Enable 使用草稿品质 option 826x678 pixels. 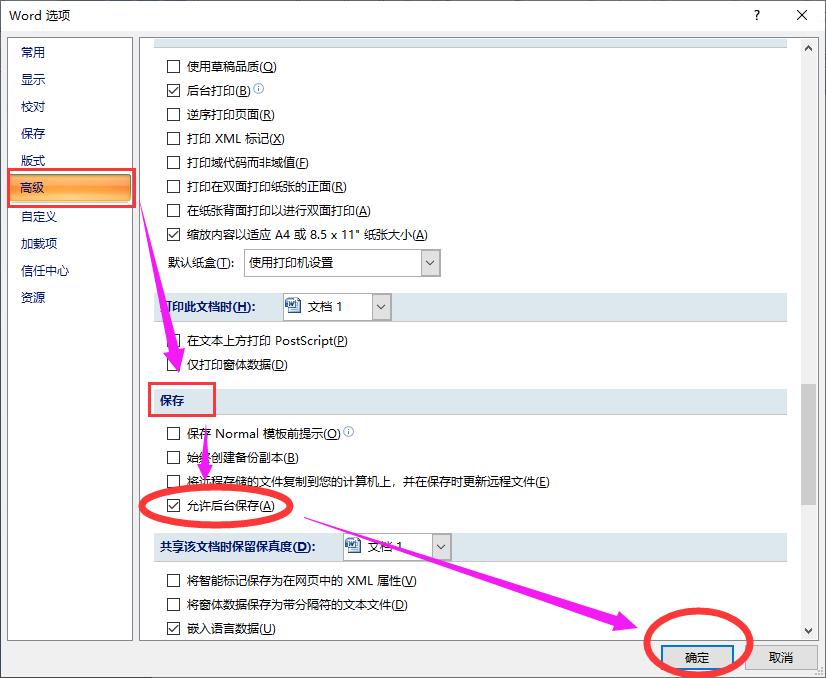coord(173,66)
